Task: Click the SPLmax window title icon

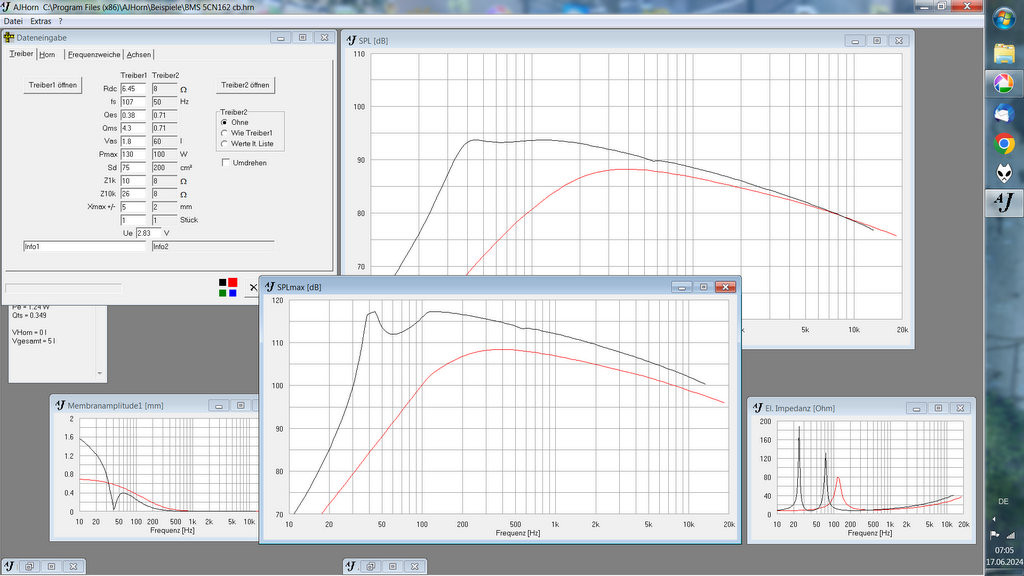Action: pyautogui.click(x=269, y=287)
